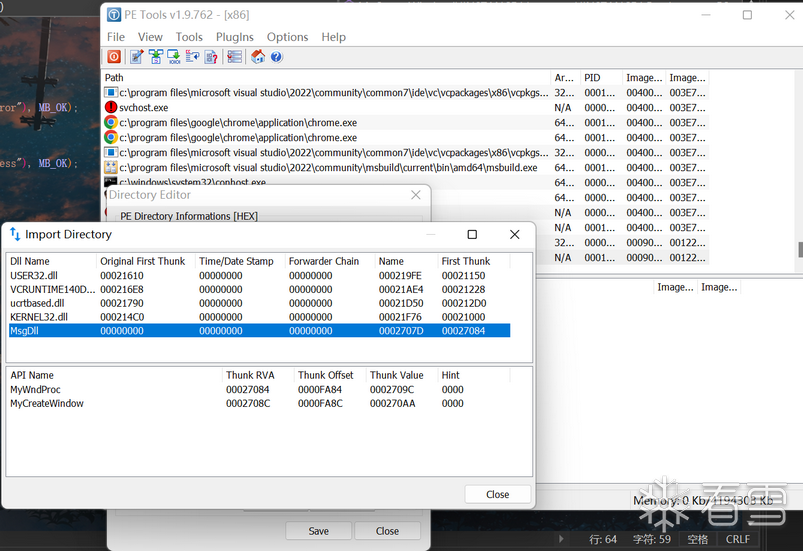Click the Time/Date Stamp column header

[240, 261]
